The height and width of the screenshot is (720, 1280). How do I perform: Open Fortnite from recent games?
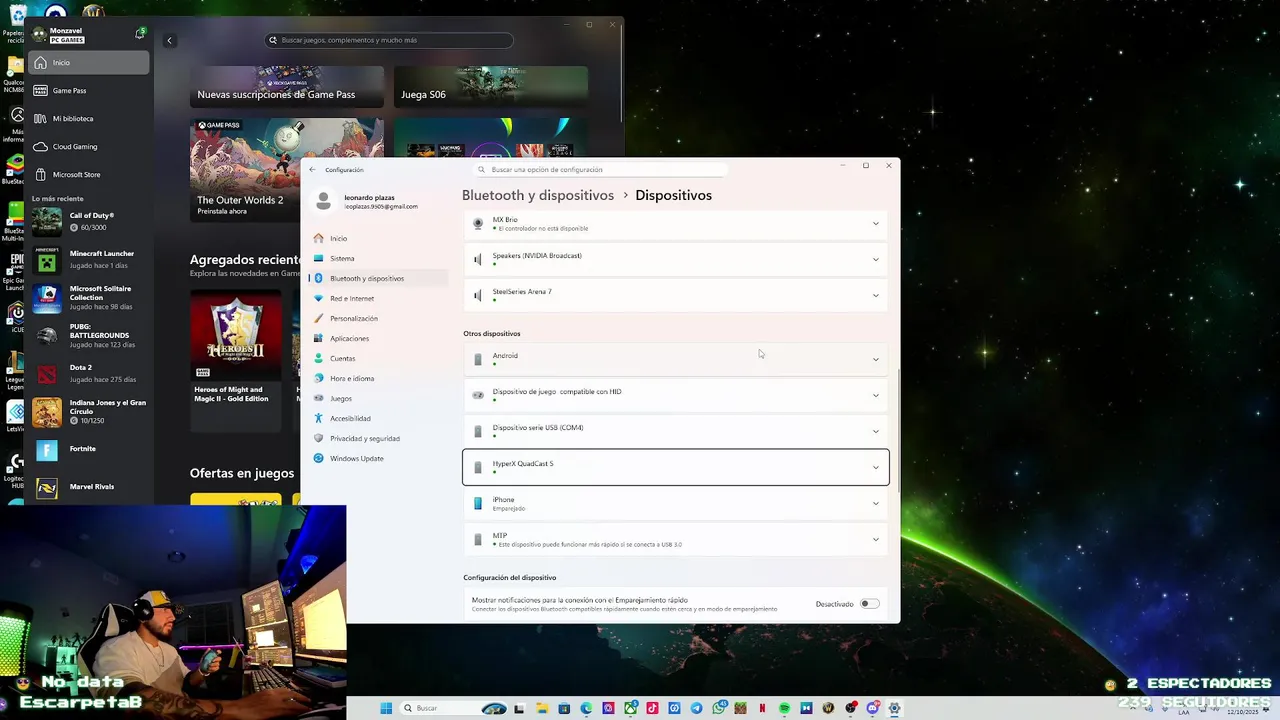click(x=89, y=450)
